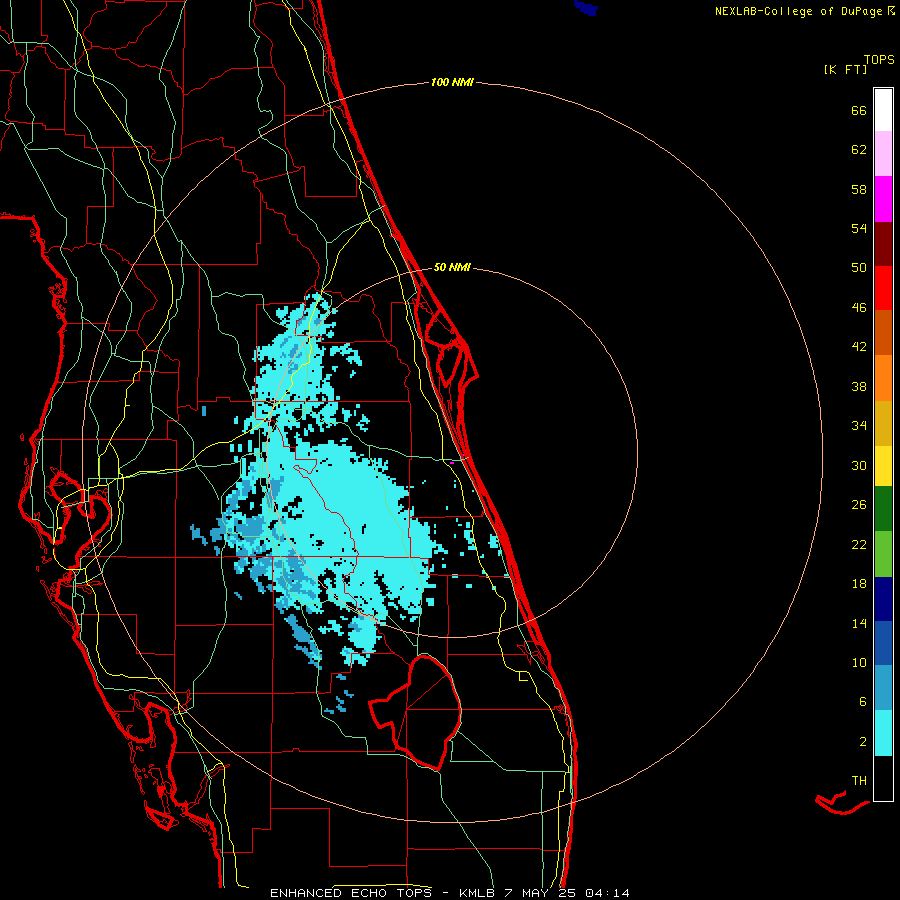Image resolution: width=900 pixels, height=900 pixels.
Task: Click the '[K FT]' legend units label
Action: click(x=845, y=70)
